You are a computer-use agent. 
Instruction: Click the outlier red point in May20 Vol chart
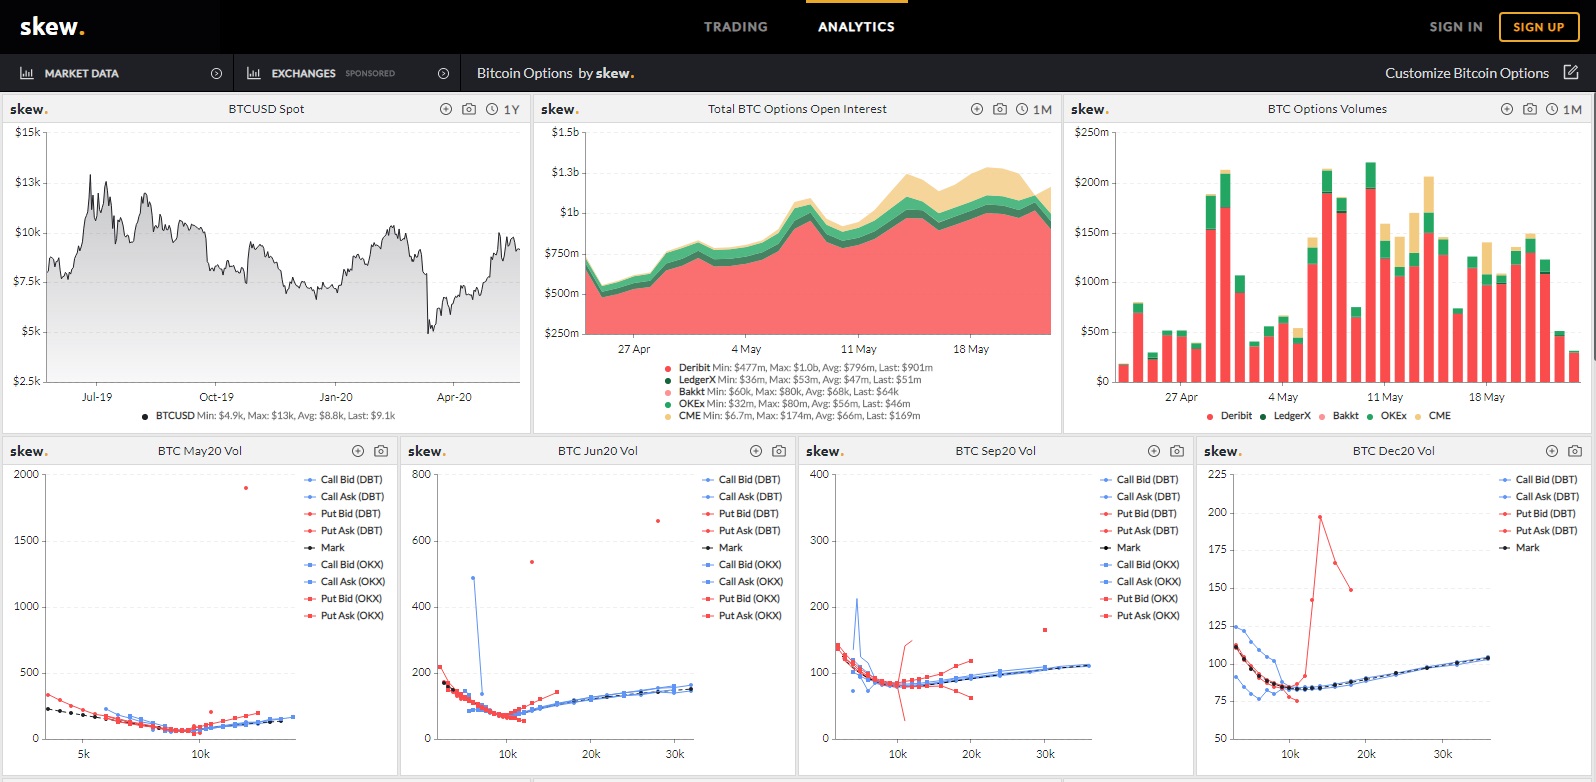point(246,488)
